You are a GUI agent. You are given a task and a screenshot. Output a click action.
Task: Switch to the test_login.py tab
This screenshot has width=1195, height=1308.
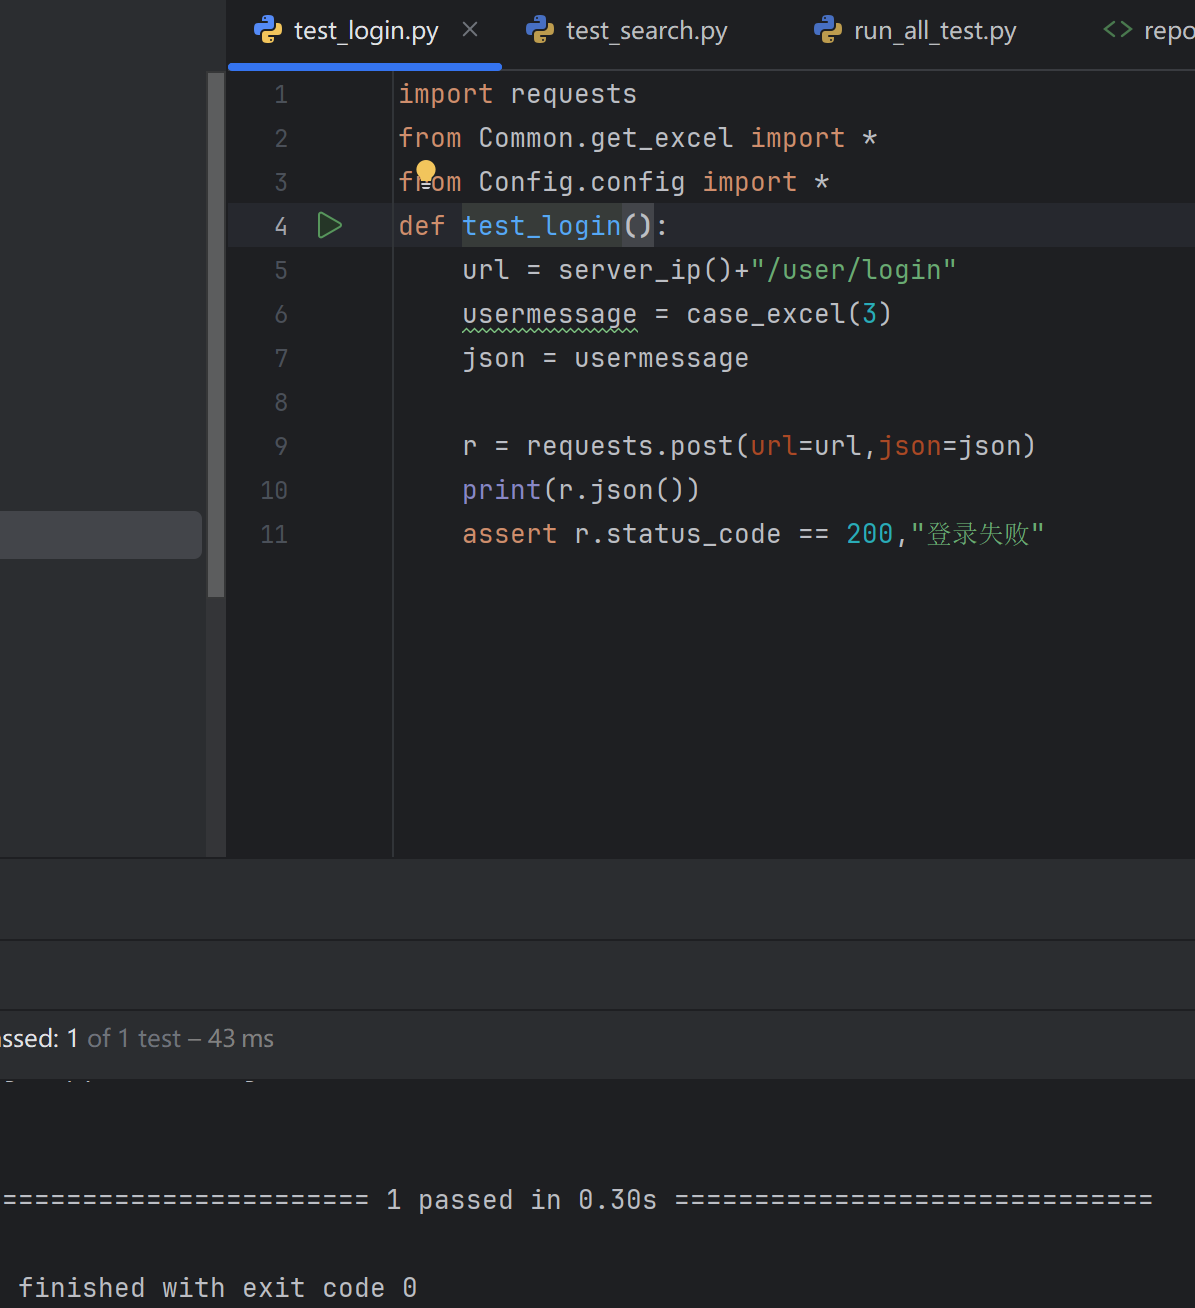[x=365, y=31]
